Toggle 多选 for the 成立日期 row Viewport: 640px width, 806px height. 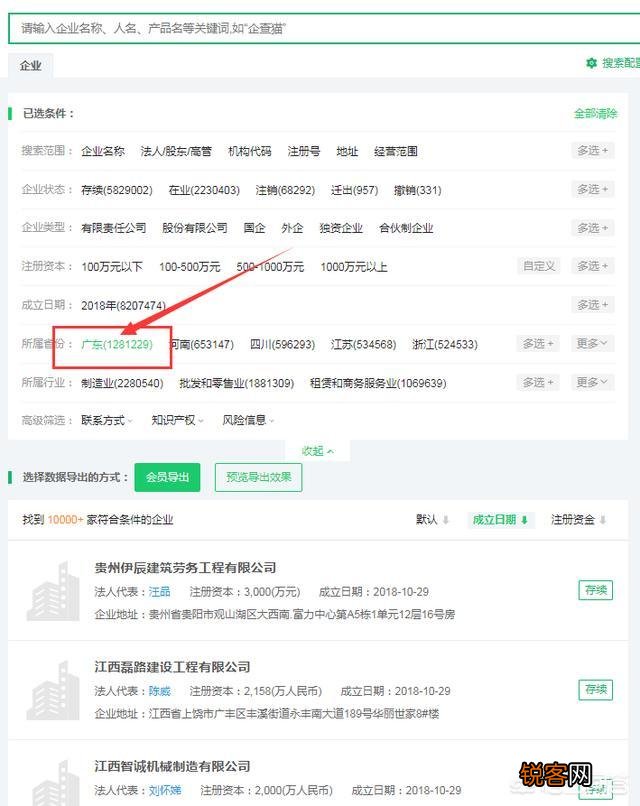(x=593, y=305)
